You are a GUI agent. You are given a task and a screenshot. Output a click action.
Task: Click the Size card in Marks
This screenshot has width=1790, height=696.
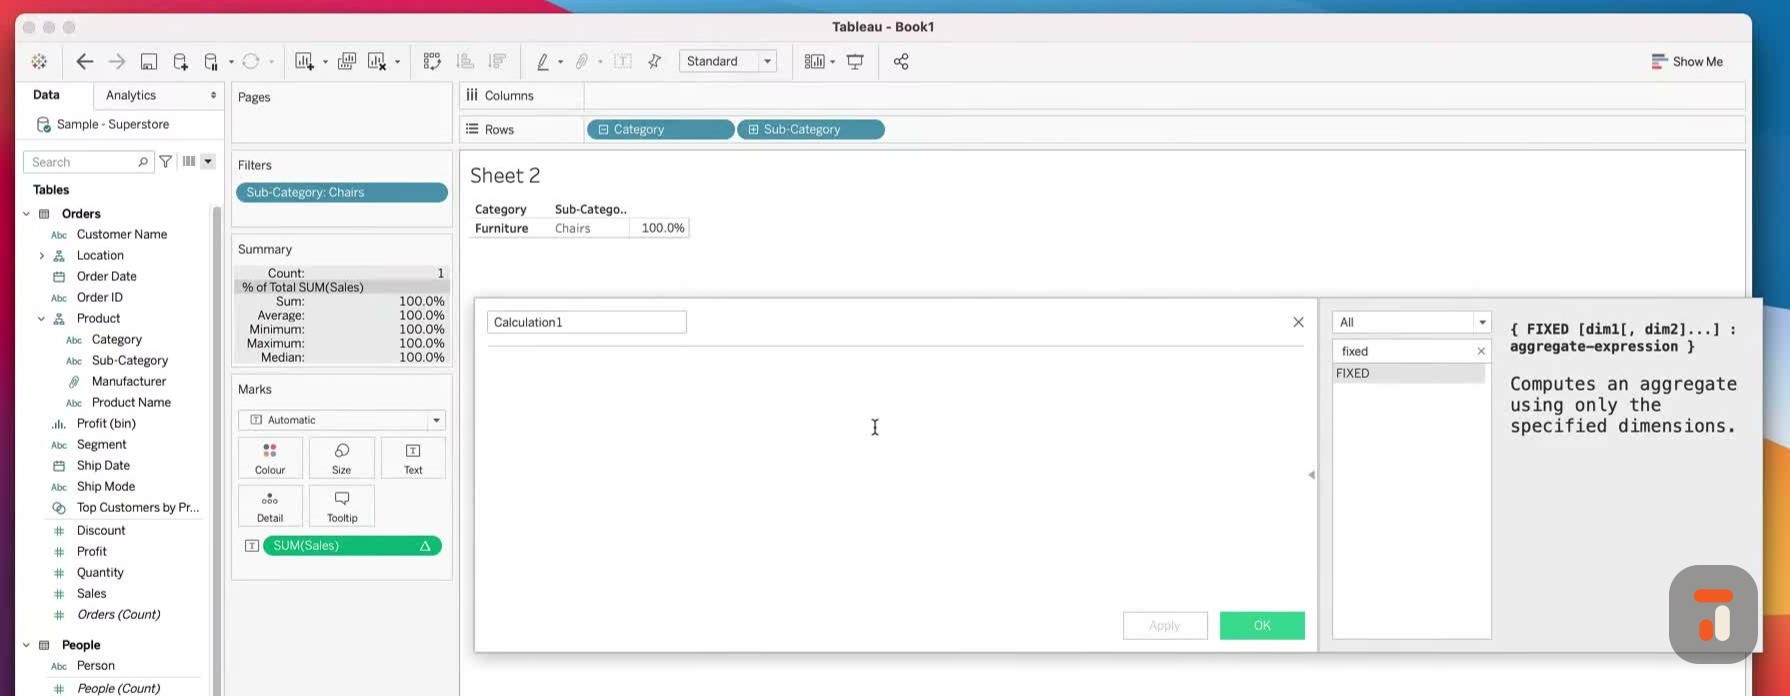pyautogui.click(x=342, y=459)
